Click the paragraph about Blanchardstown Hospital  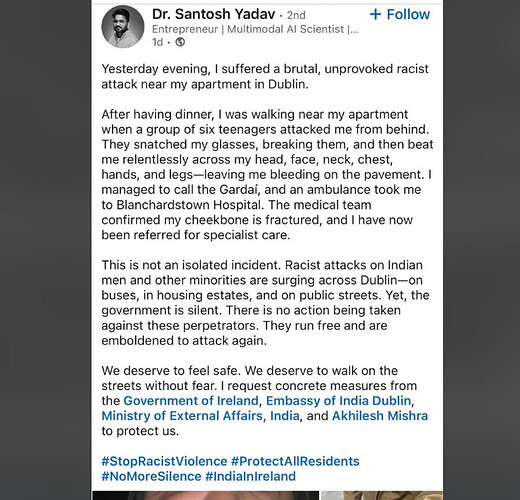[267, 174]
